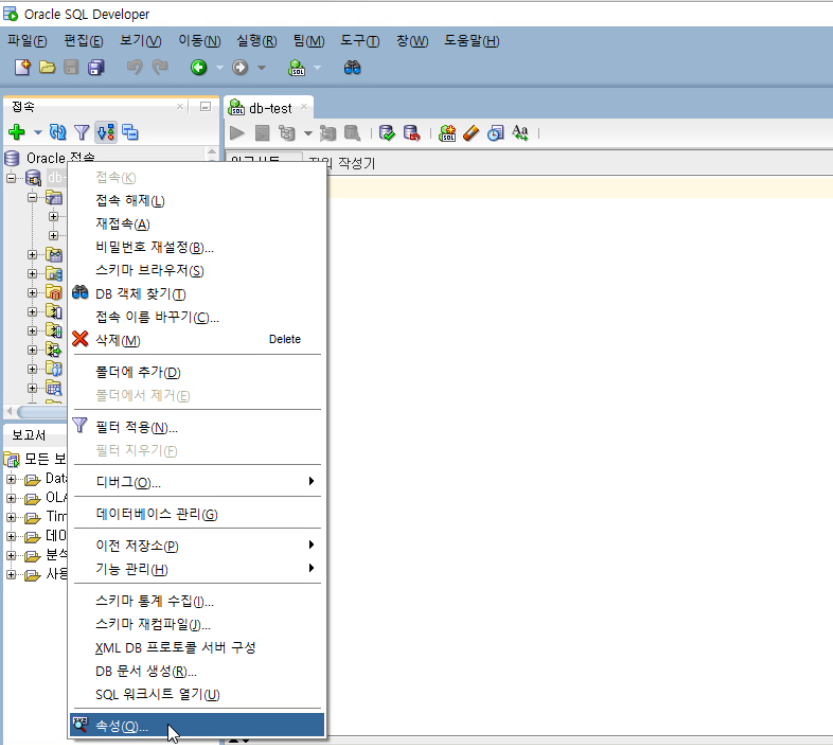Open a file with the folder icon
This screenshot has height=745, width=833.
[47, 67]
